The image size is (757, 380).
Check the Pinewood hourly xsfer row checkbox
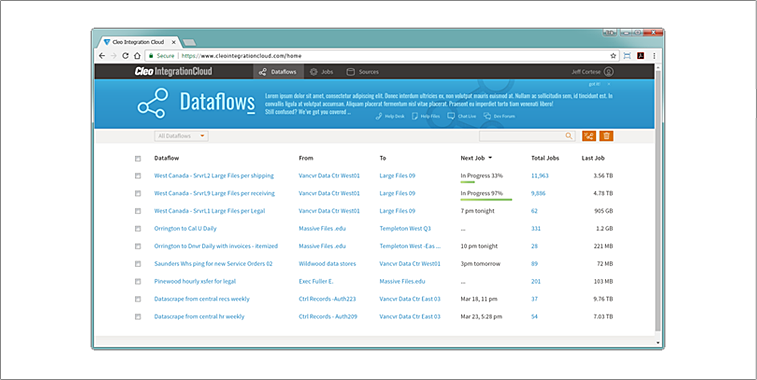[x=138, y=281]
